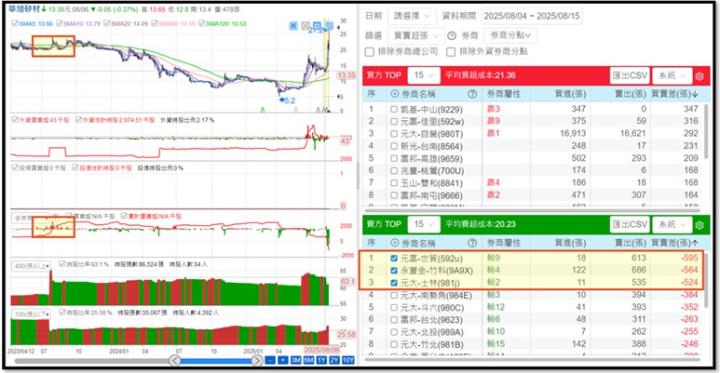Click the 富邦-高雄(9659) broker name
720x373 pixels.
[432, 158]
